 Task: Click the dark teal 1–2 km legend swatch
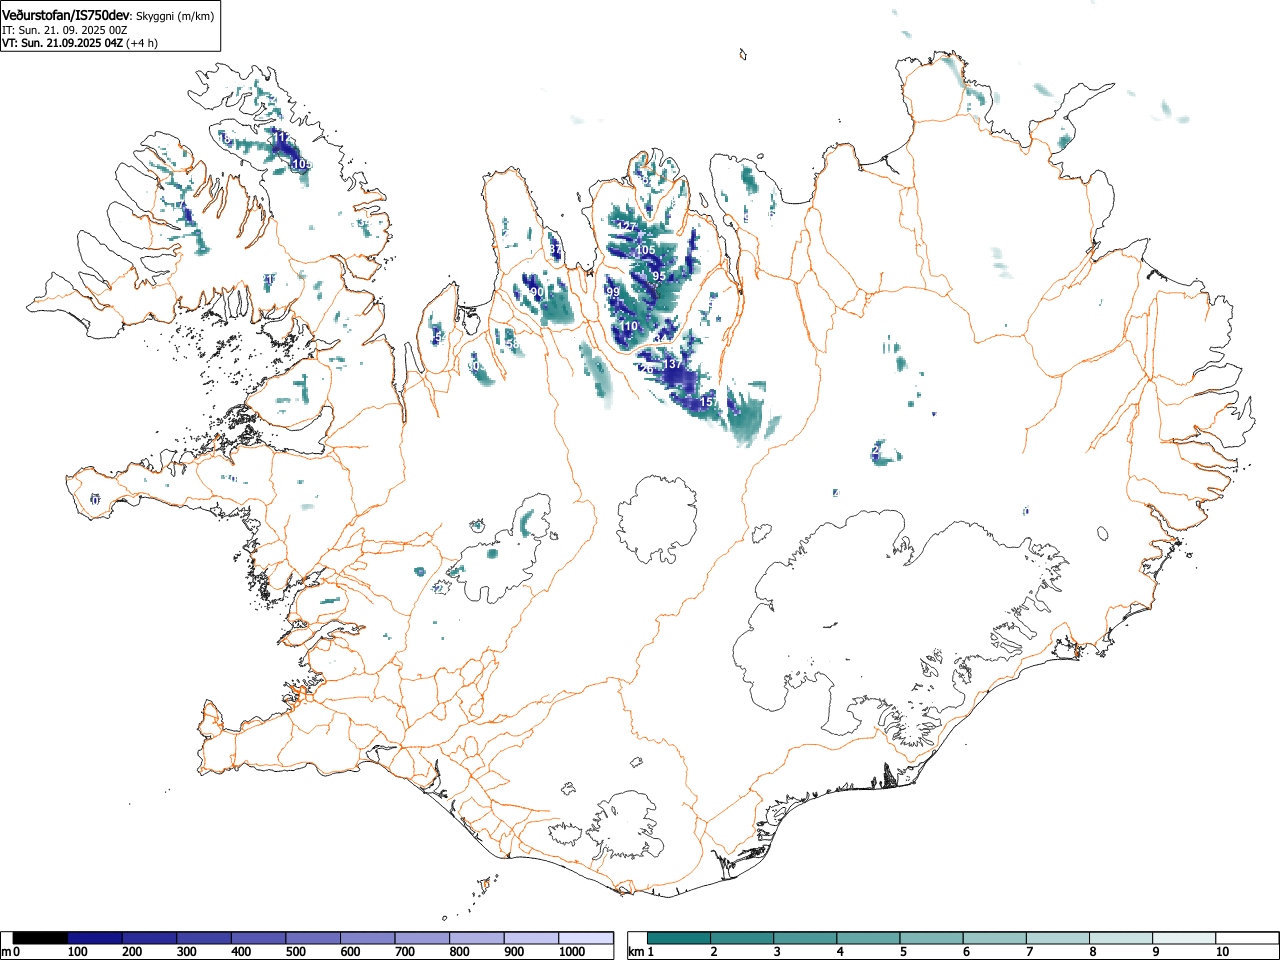pyautogui.click(x=680, y=938)
